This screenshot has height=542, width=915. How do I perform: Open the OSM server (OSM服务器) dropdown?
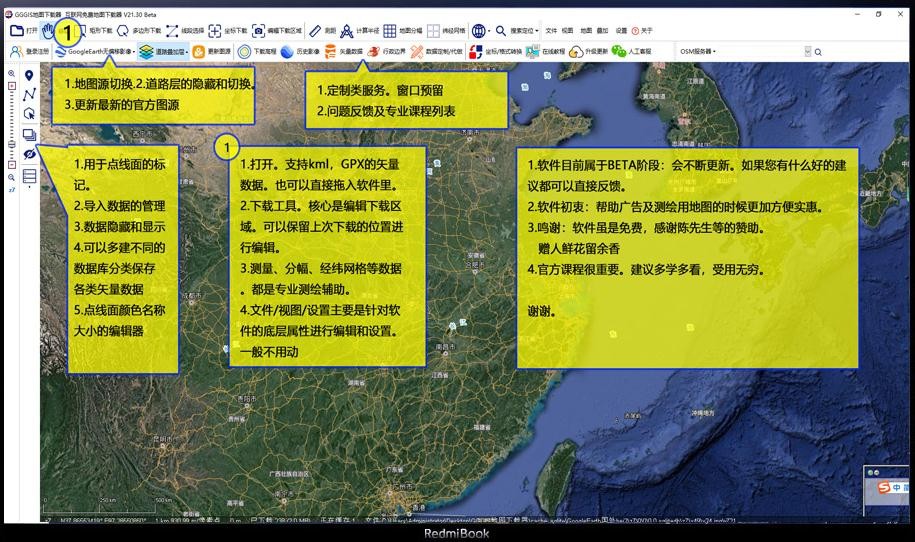698,52
